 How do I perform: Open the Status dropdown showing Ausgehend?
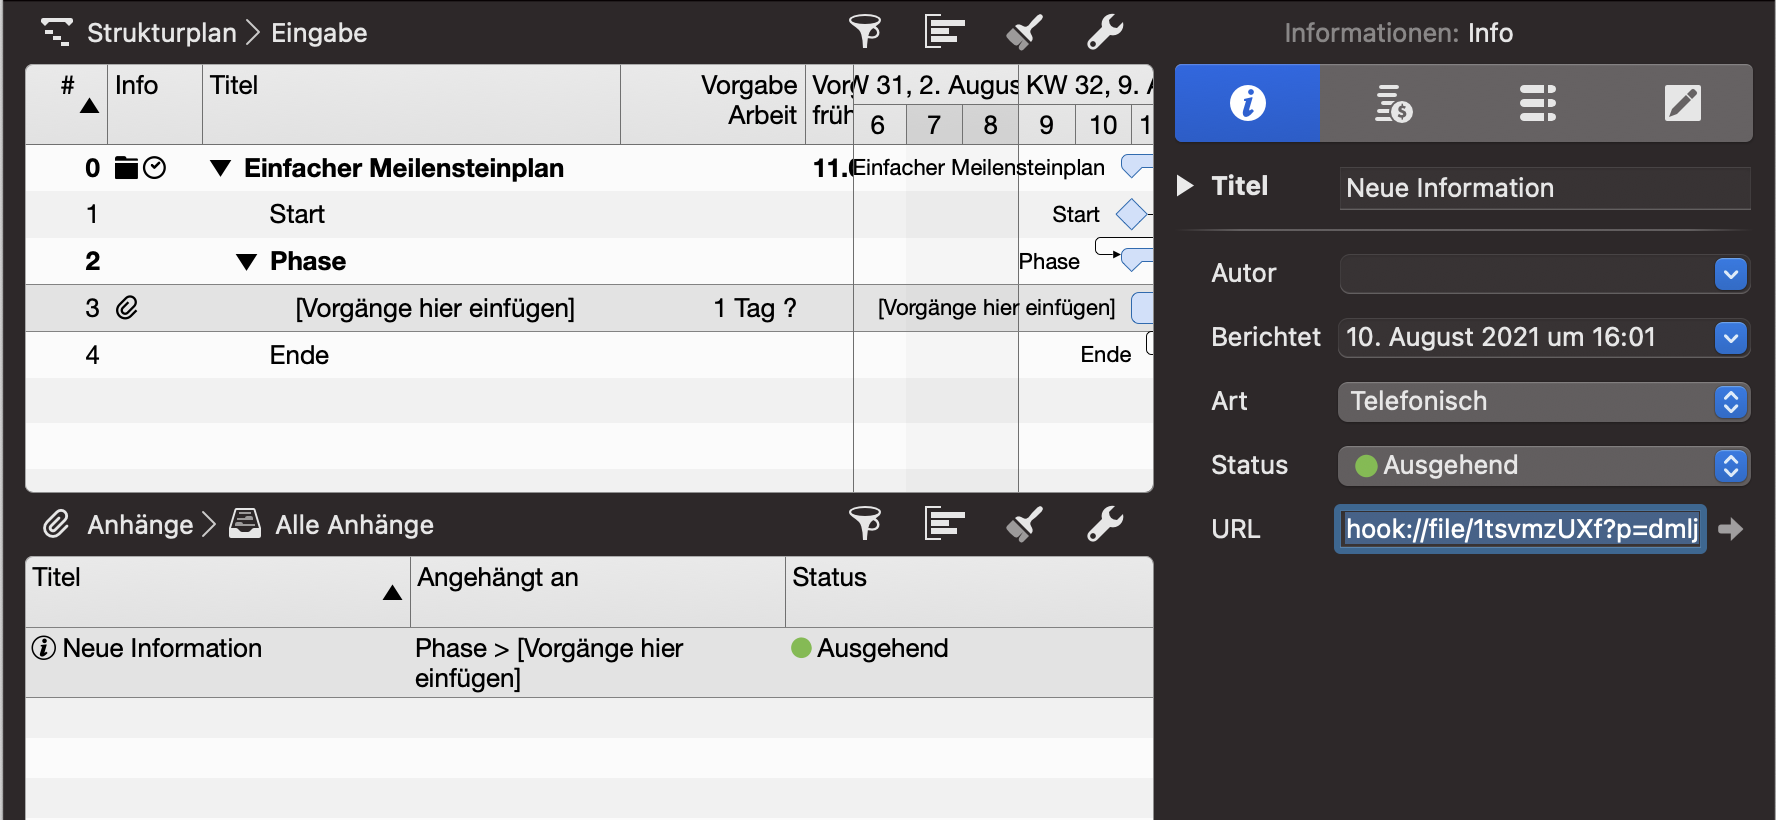1731,466
